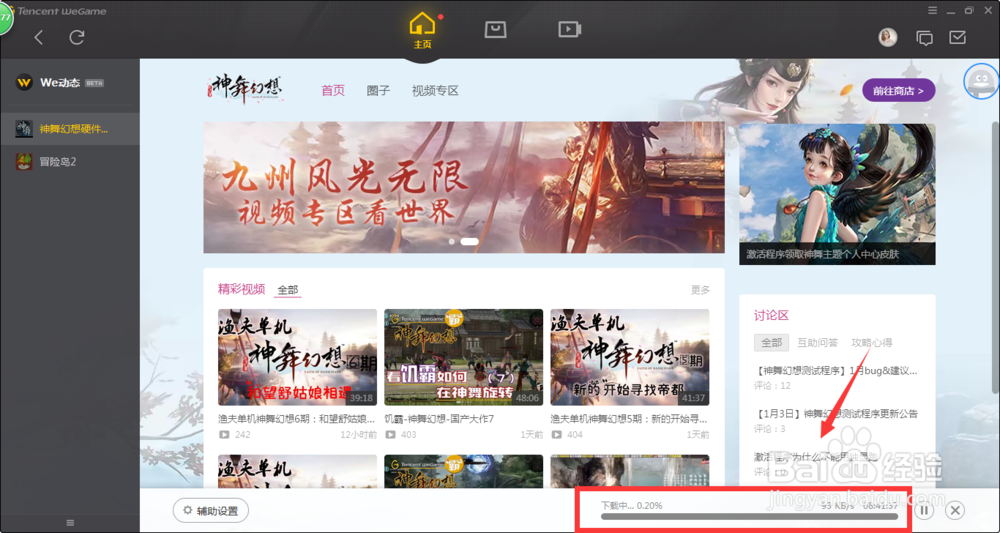The width and height of the screenshot is (1000, 533).
Task: Open the hamburger menu in title bar
Action: click(x=932, y=10)
